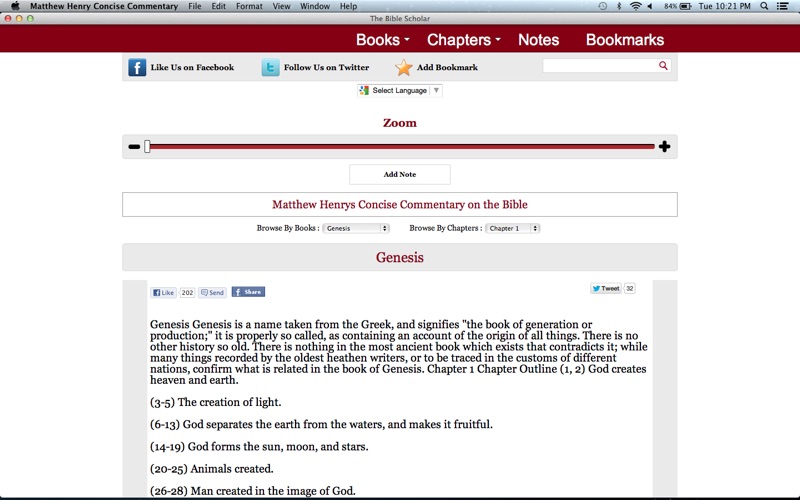This screenshot has width=800, height=500.
Task: Click the Facebook Send button
Action: [212, 292]
